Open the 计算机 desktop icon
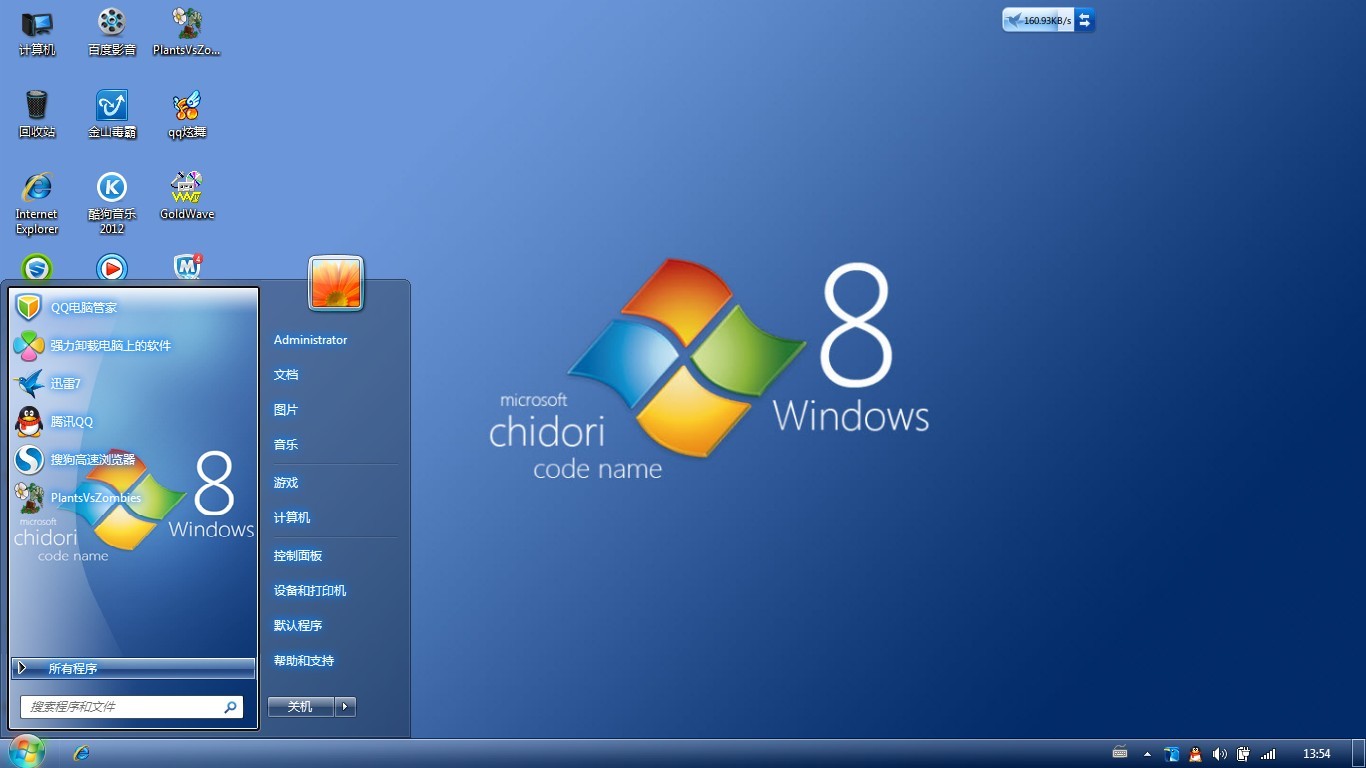Image resolution: width=1366 pixels, height=768 pixels. tap(37, 32)
